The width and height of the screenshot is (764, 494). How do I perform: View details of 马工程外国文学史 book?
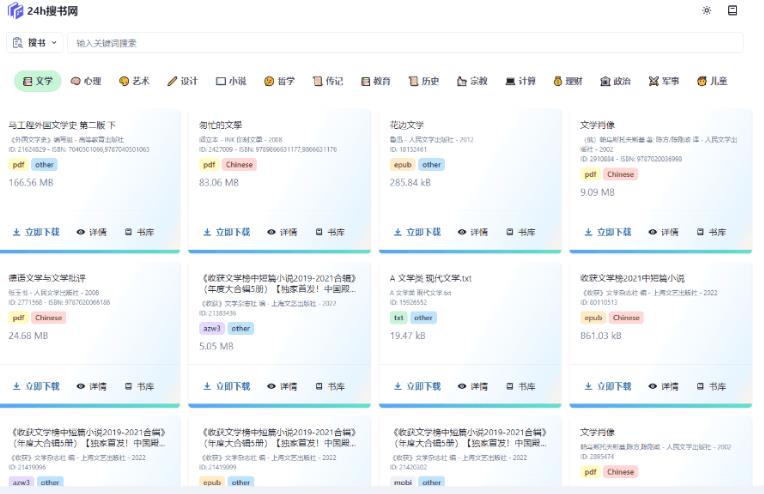tap(92, 232)
